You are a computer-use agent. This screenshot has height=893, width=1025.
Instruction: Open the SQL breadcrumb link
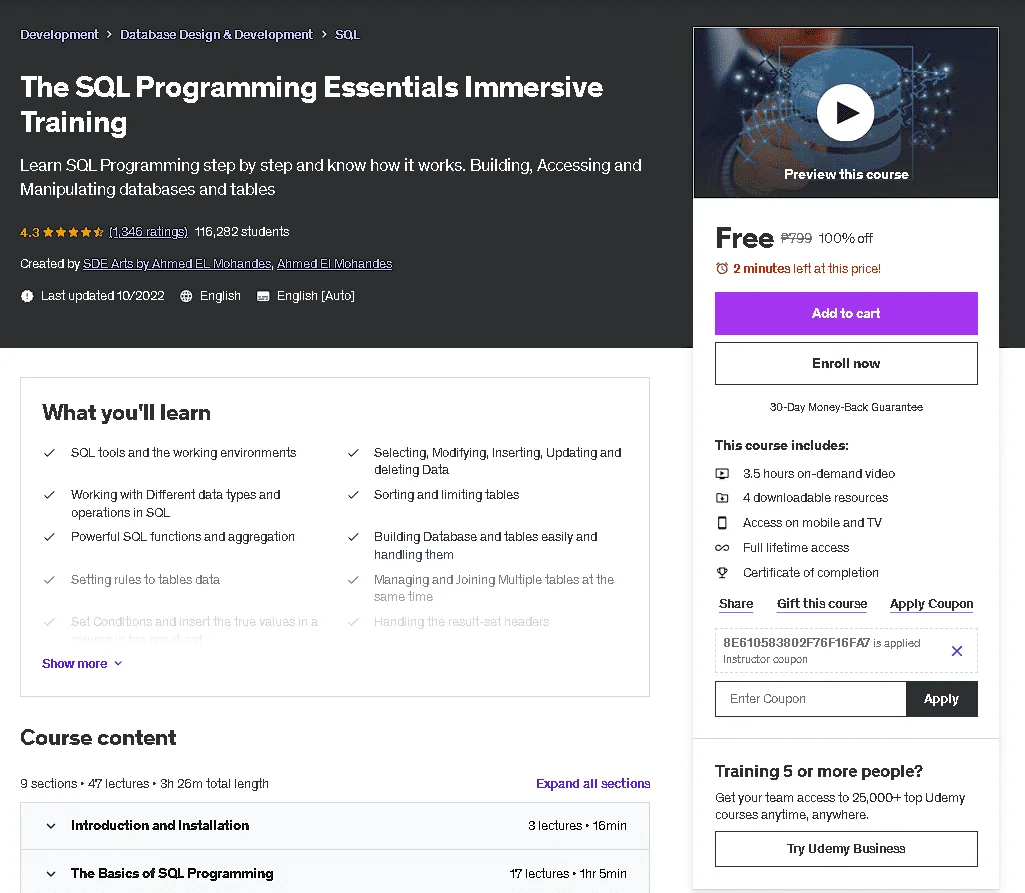pyautogui.click(x=347, y=35)
